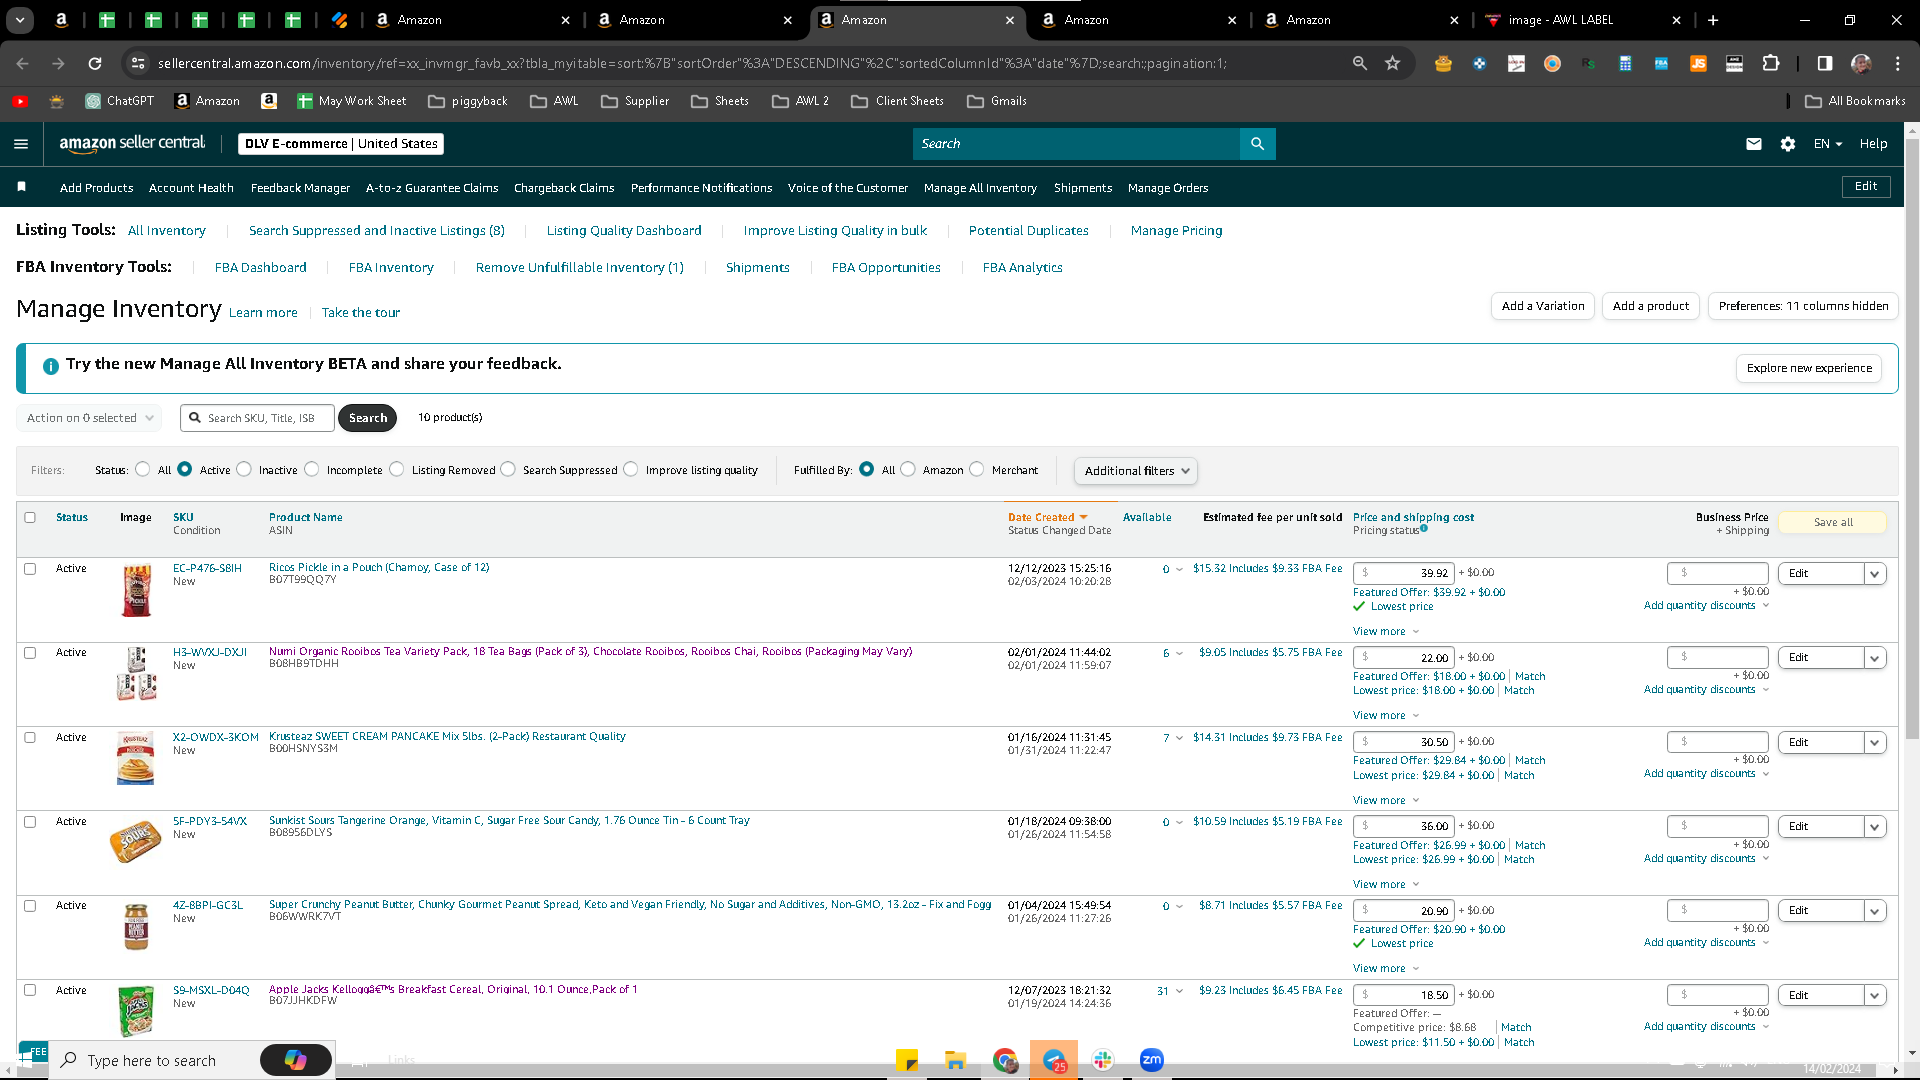Open the browser side panel icon
1920x1080 pixels.
pos(1825,63)
